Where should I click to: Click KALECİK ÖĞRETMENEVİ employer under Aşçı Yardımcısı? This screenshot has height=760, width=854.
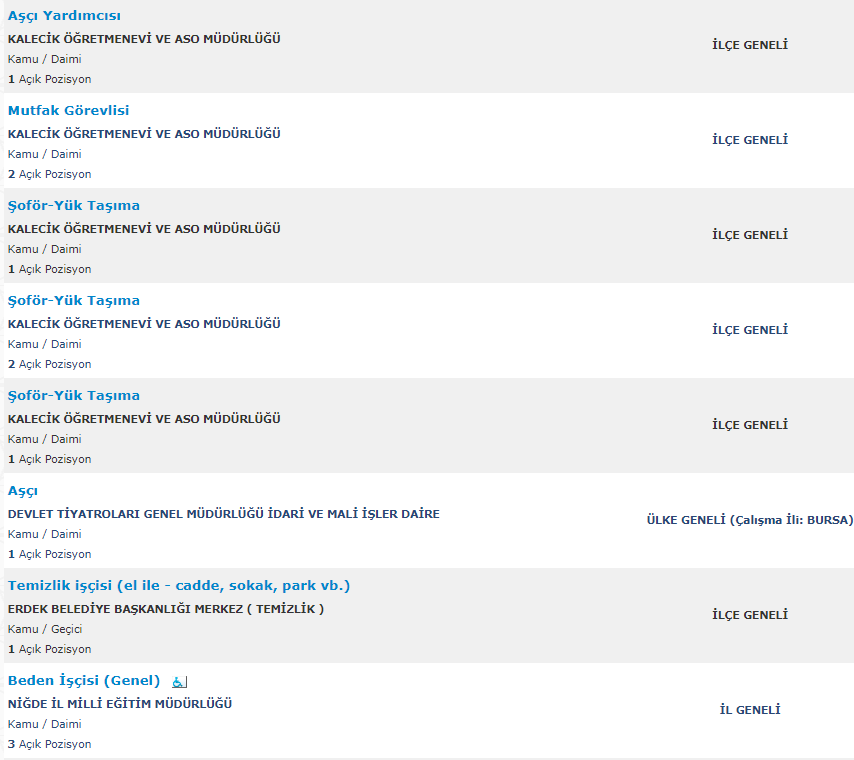point(144,39)
